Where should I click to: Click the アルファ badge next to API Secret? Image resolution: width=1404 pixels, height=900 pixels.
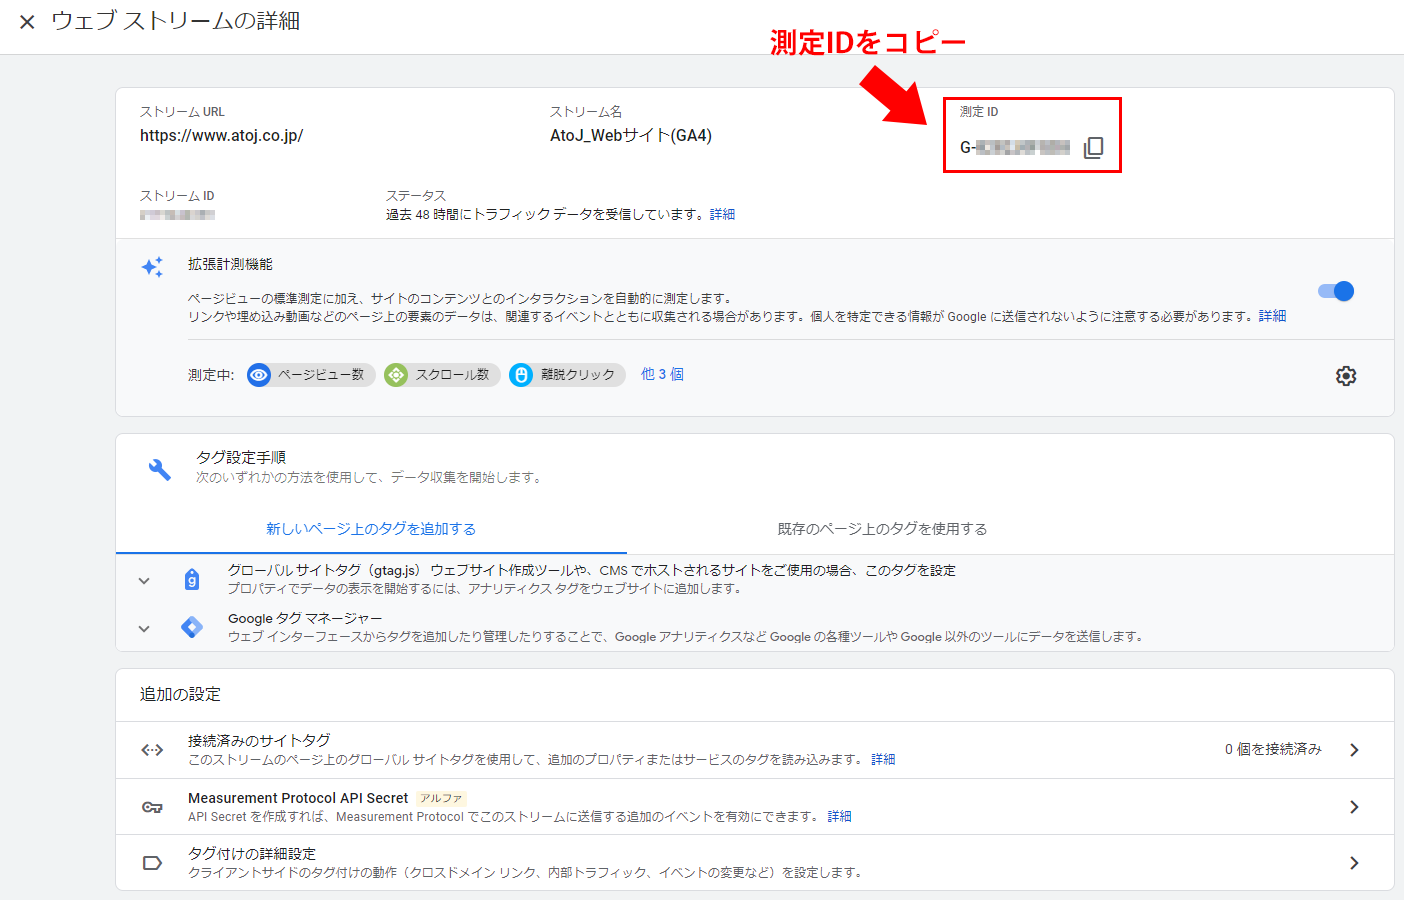tap(441, 798)
